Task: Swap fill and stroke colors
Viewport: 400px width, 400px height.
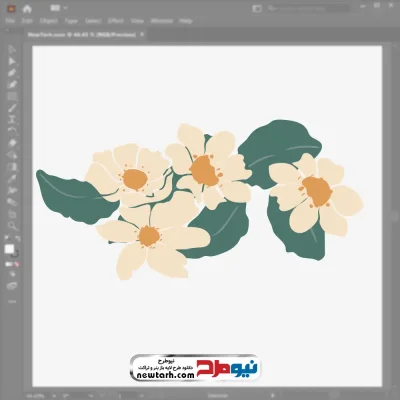Action: (x=18, y=238)
